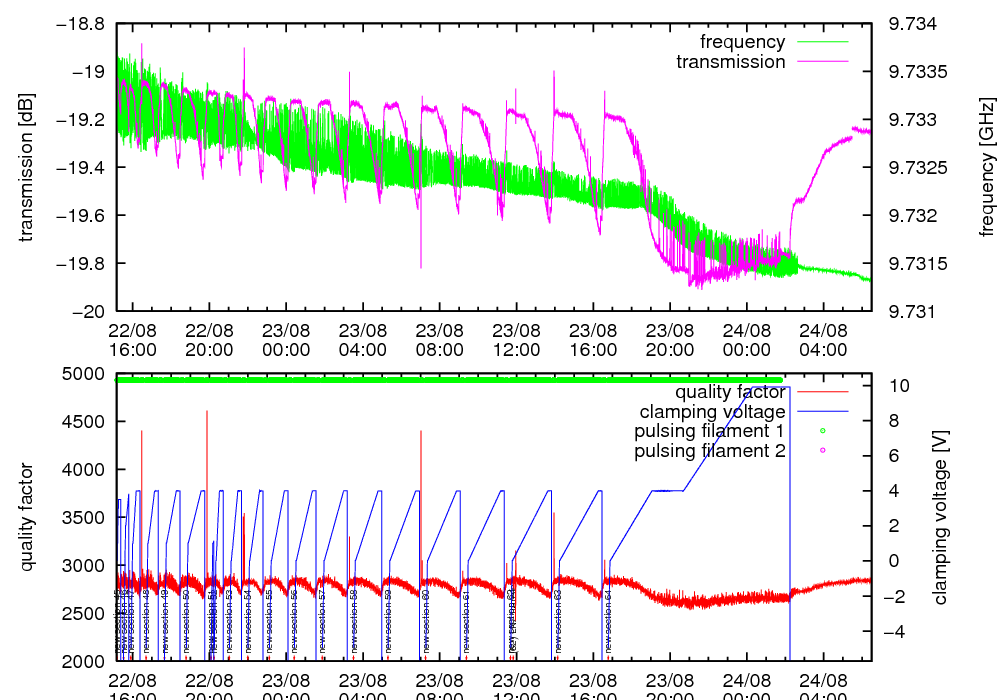The image size is (1000, 700).
Task: Click the 'frequency' legend text
Action: (x=742, y=42)
